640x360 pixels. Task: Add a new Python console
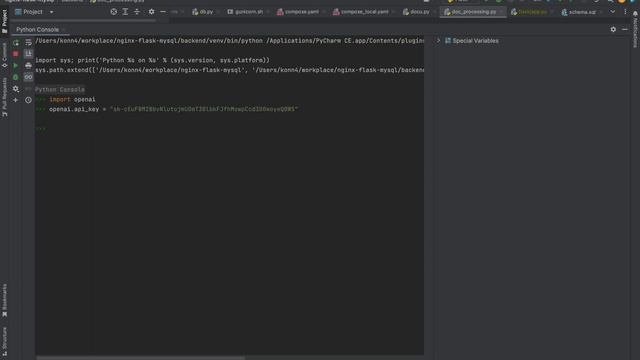point(16,100)
